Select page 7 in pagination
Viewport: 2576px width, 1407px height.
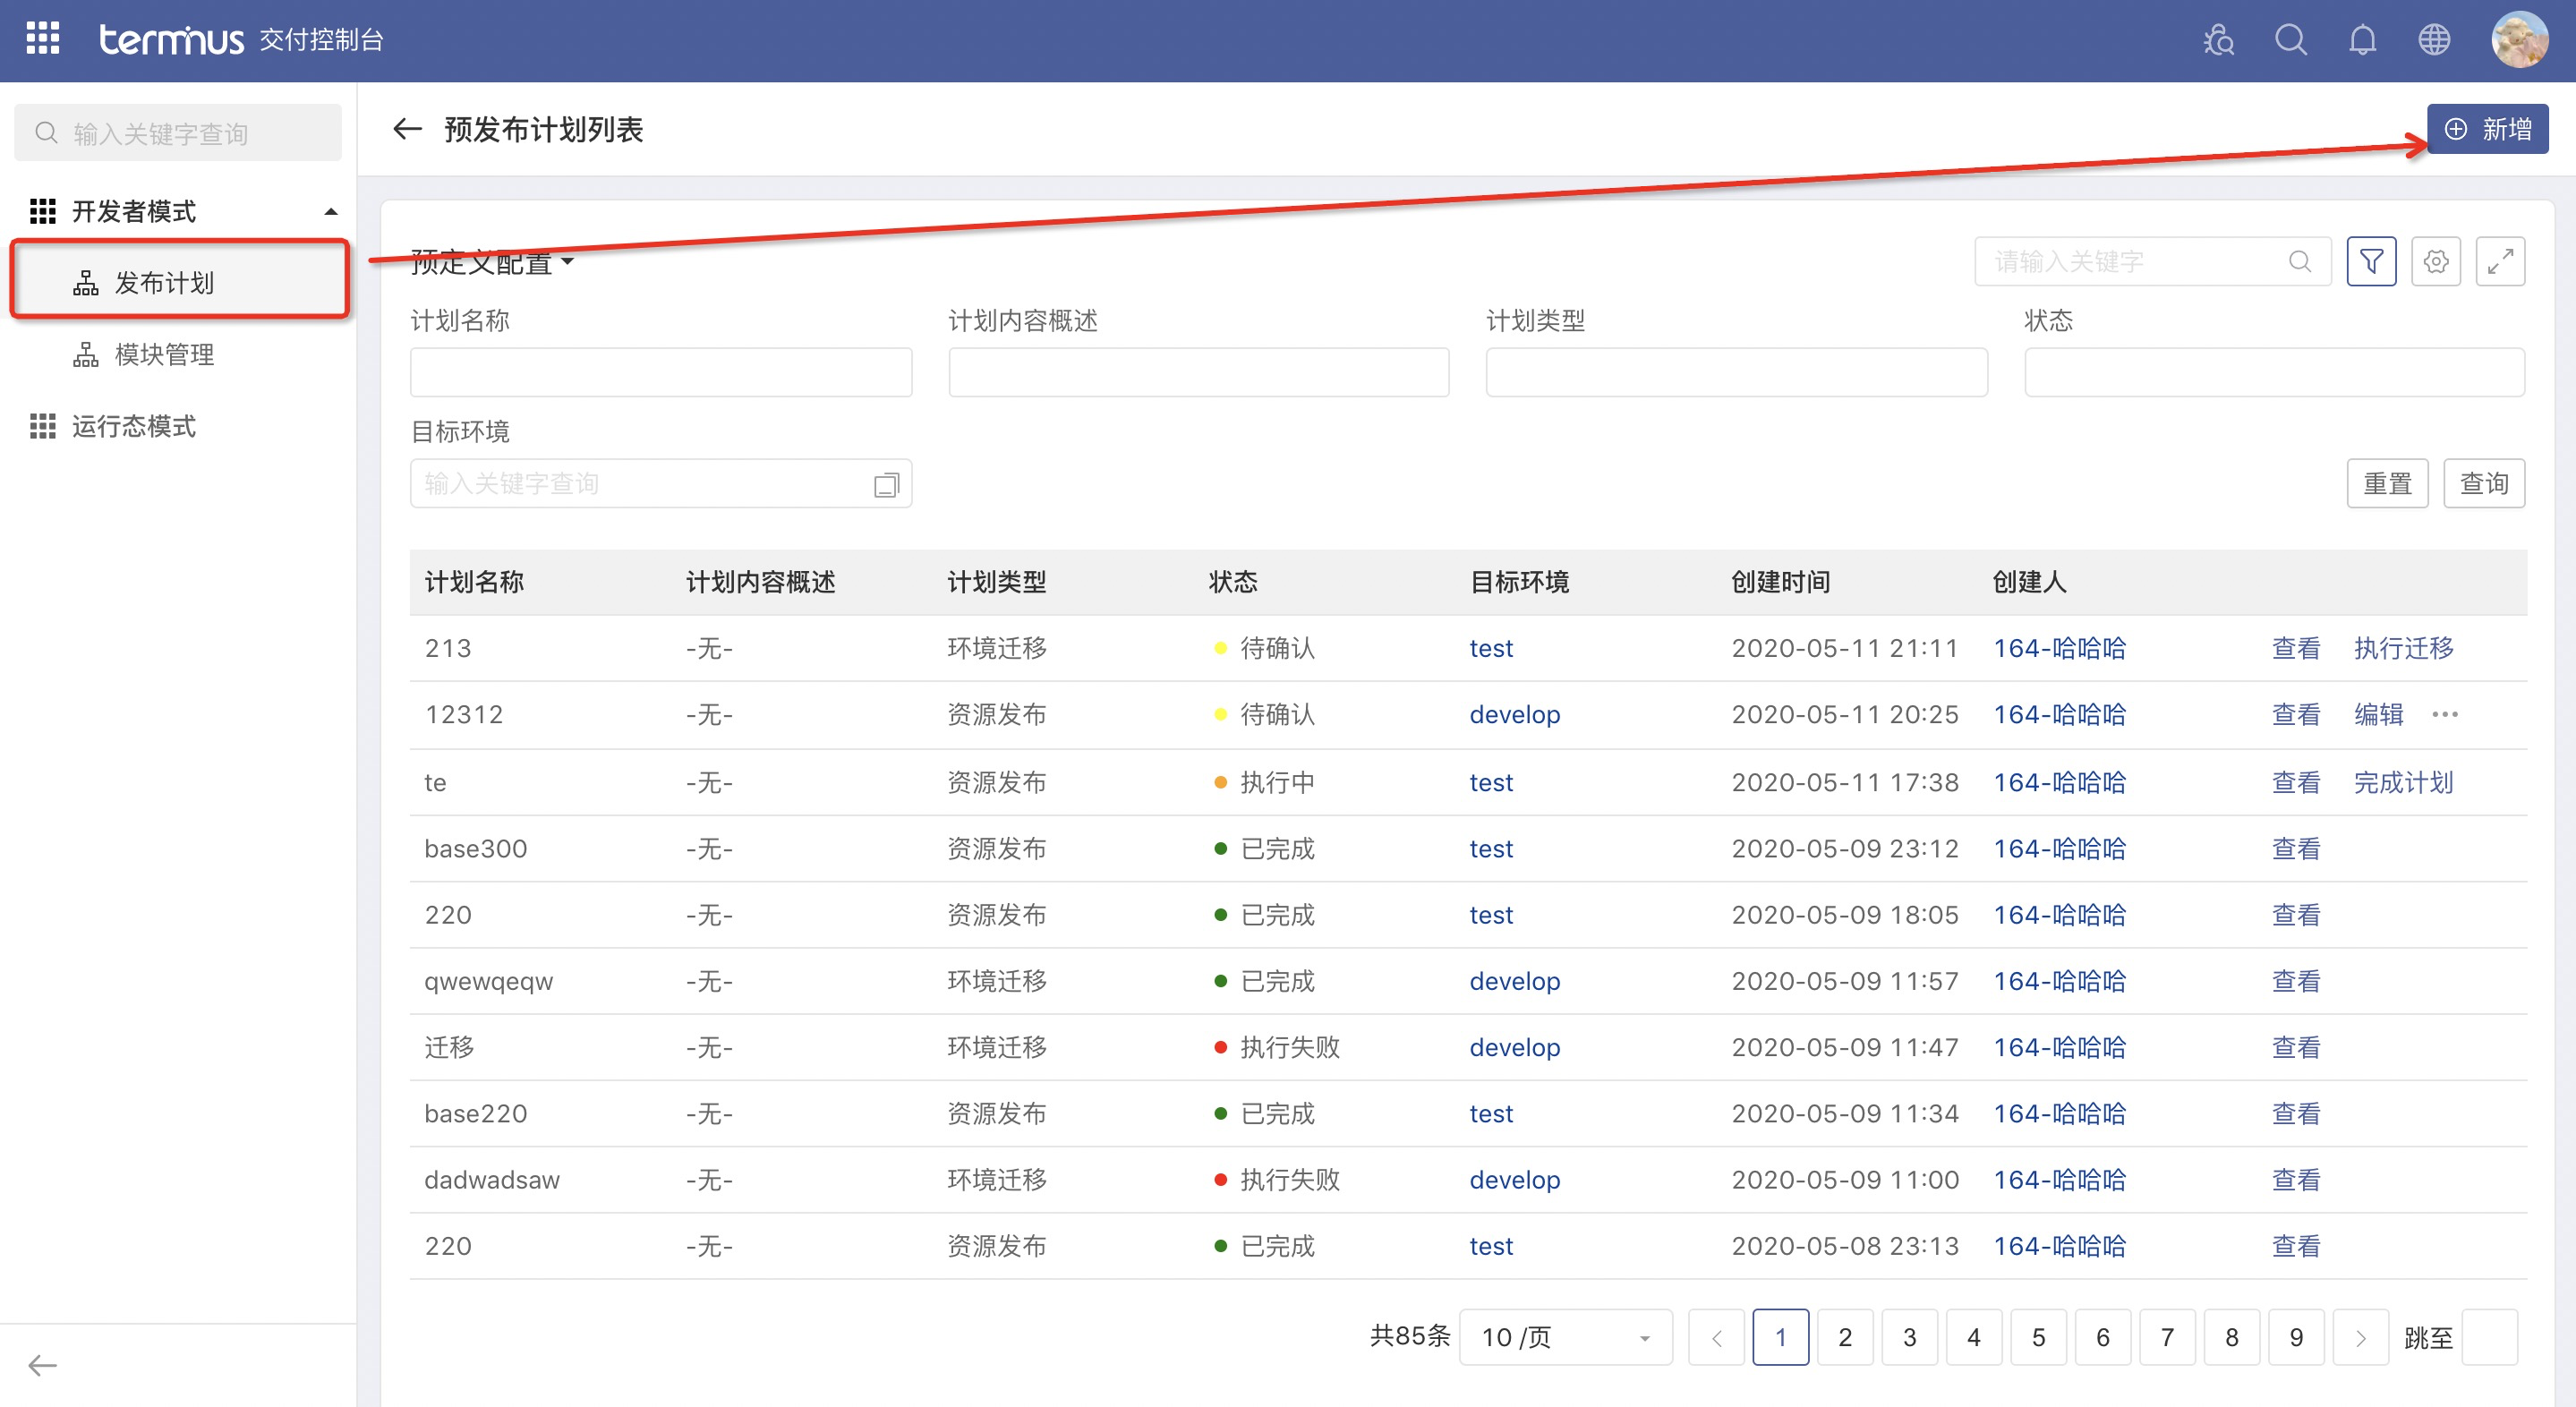(x=2167, y=1337)
